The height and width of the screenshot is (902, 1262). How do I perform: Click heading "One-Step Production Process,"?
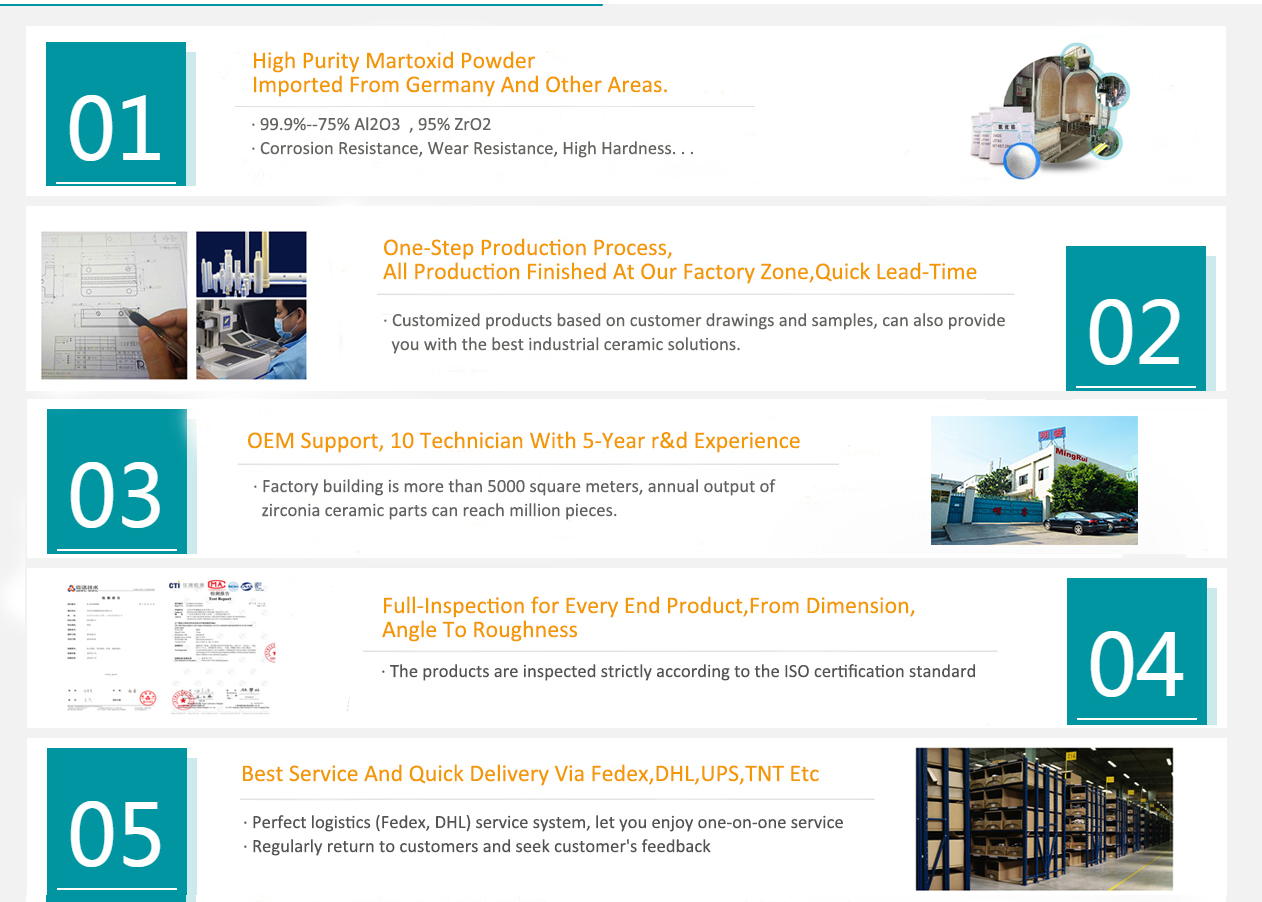pyautogui.click(x=528, y=248)
